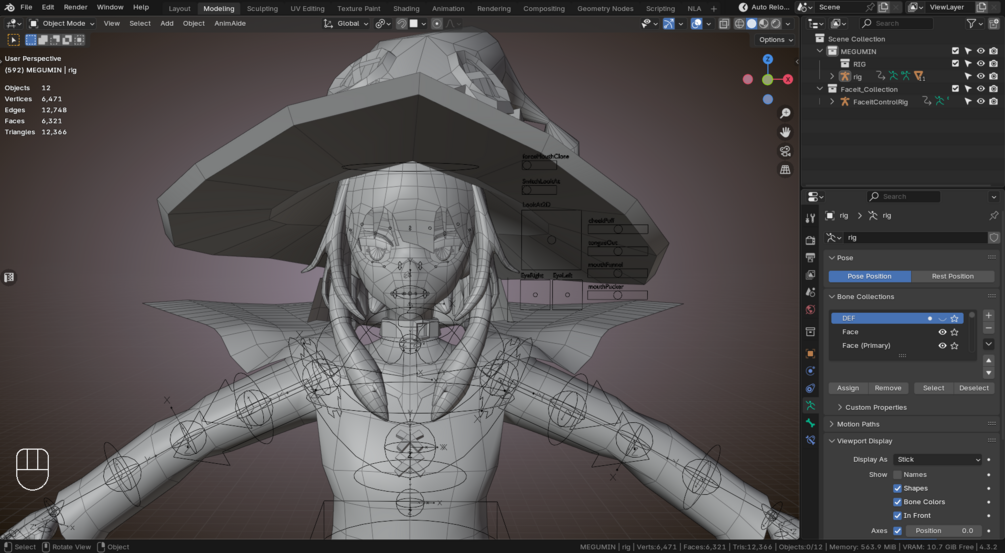
Task: Click the Remove button
Action: coord(888,388)
